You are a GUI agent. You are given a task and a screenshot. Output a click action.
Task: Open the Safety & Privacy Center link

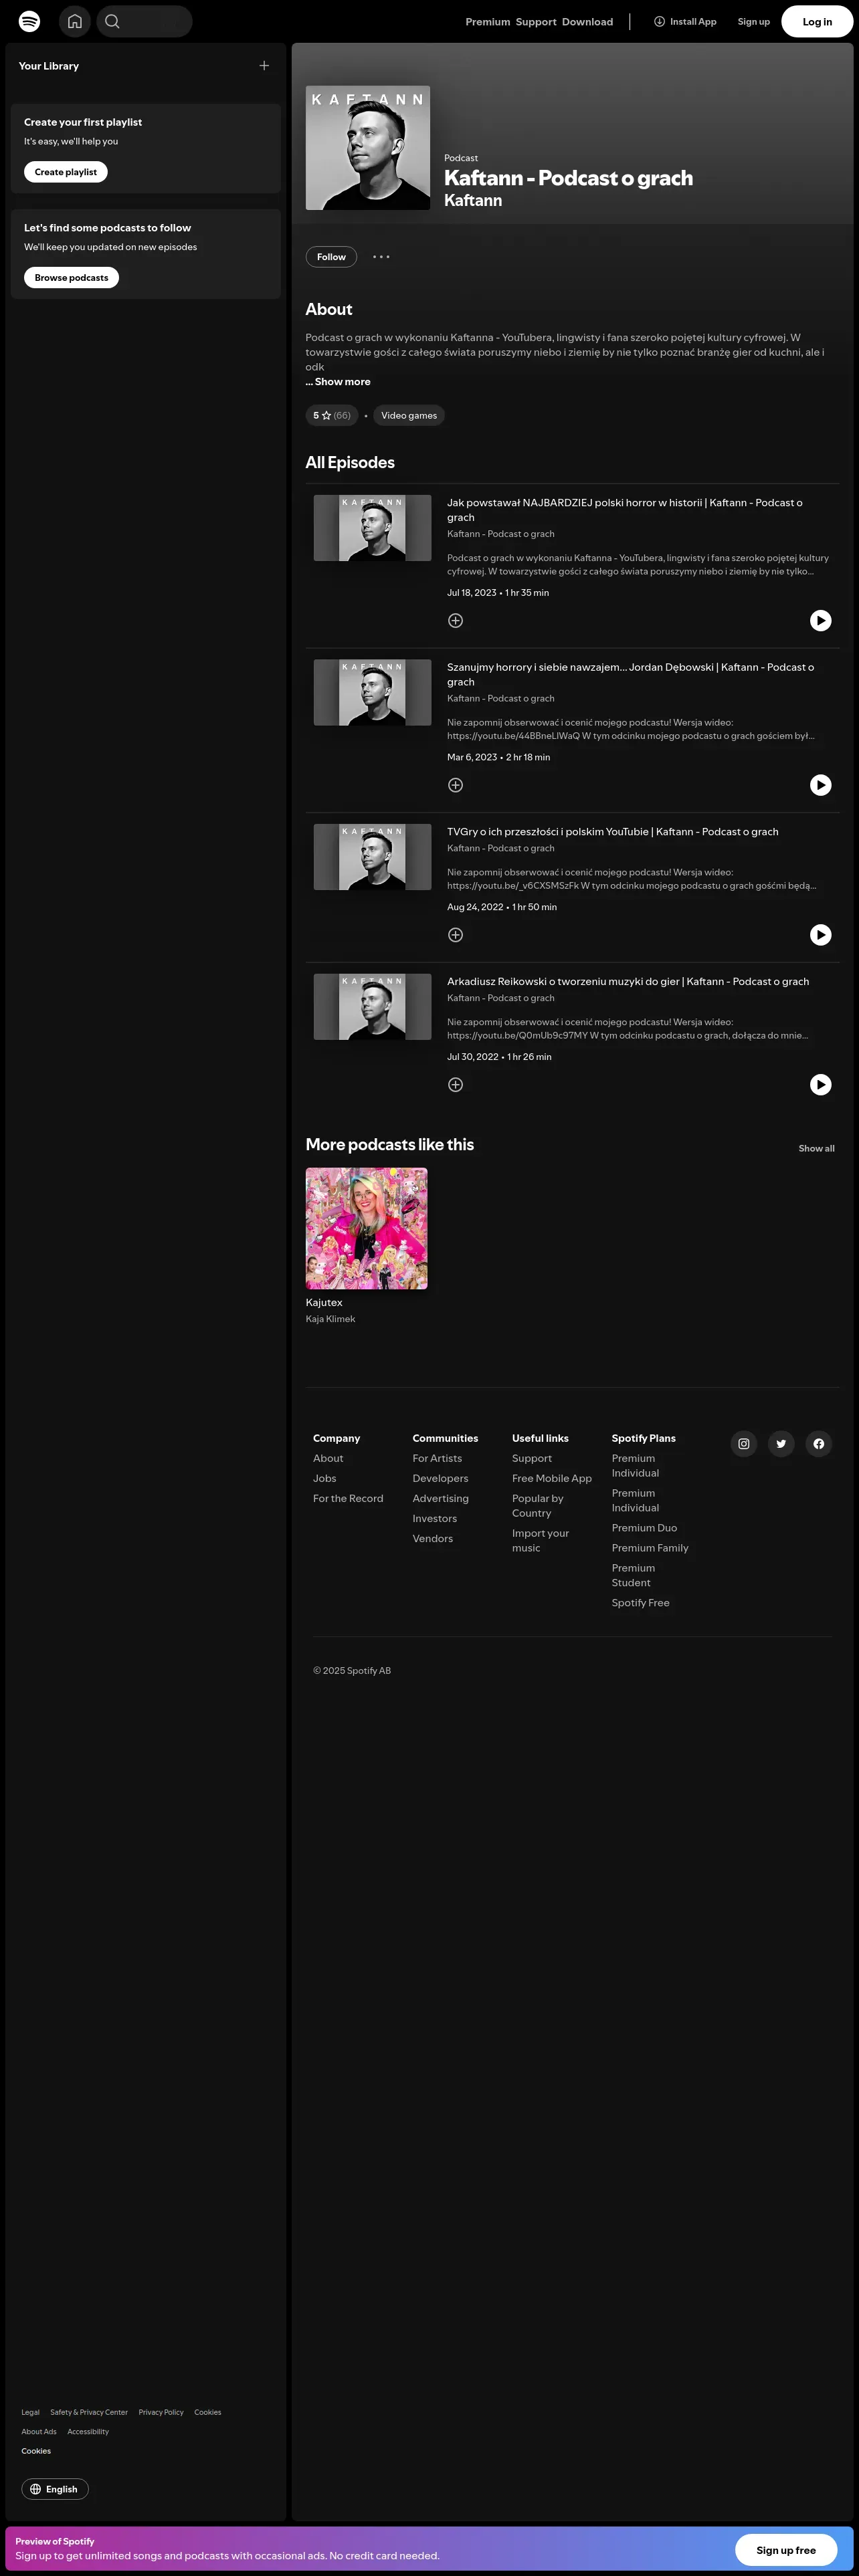click(89, 2412)
